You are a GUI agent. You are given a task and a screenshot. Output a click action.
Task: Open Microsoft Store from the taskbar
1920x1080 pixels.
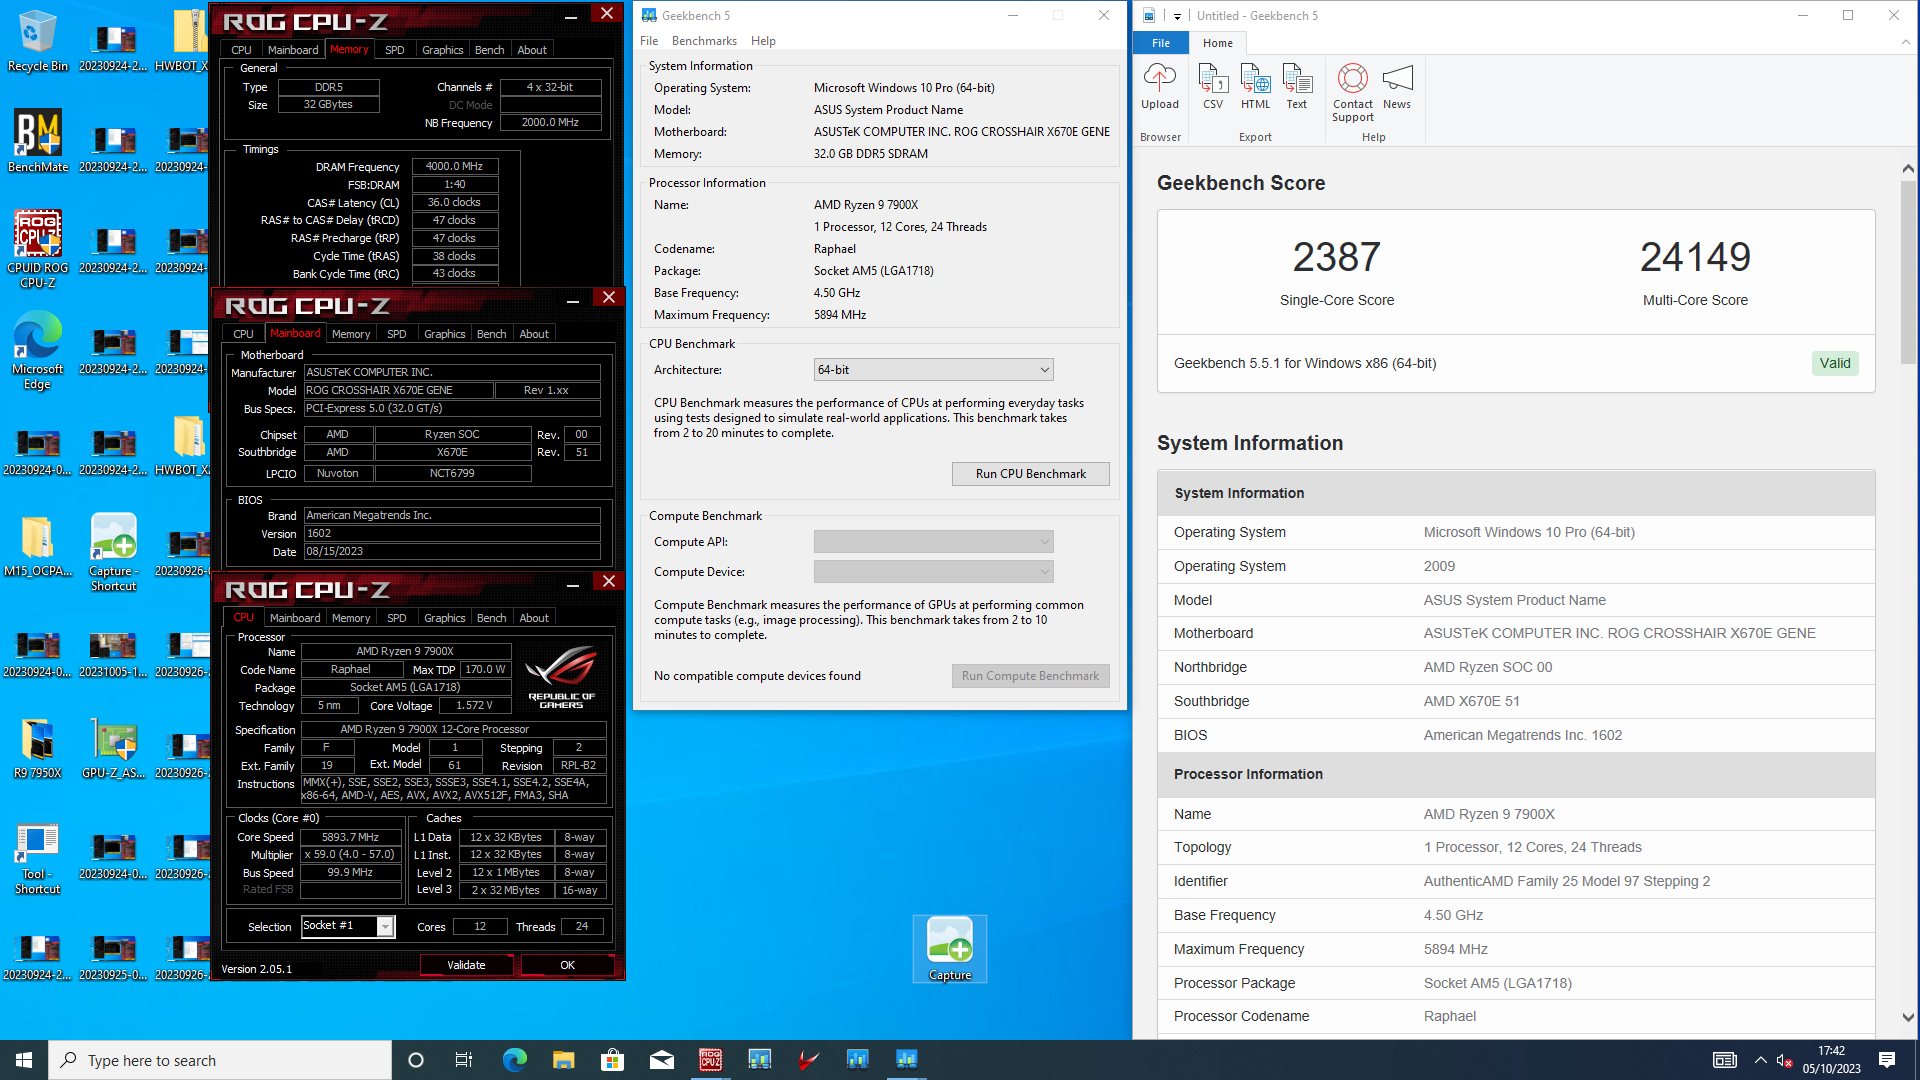(x=612, y=1060)
